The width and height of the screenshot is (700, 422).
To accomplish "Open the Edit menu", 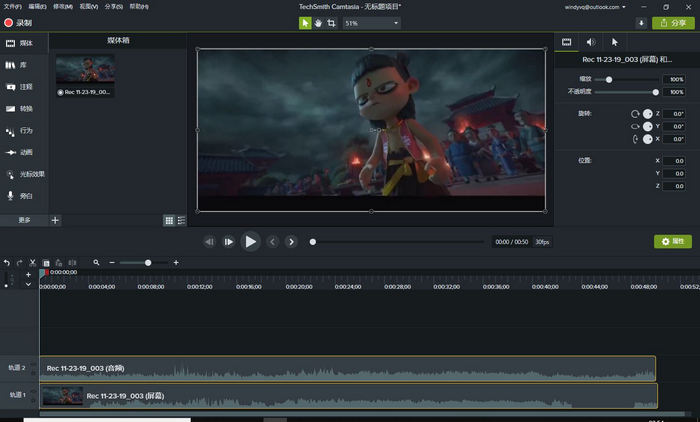I will click(37, 7).
